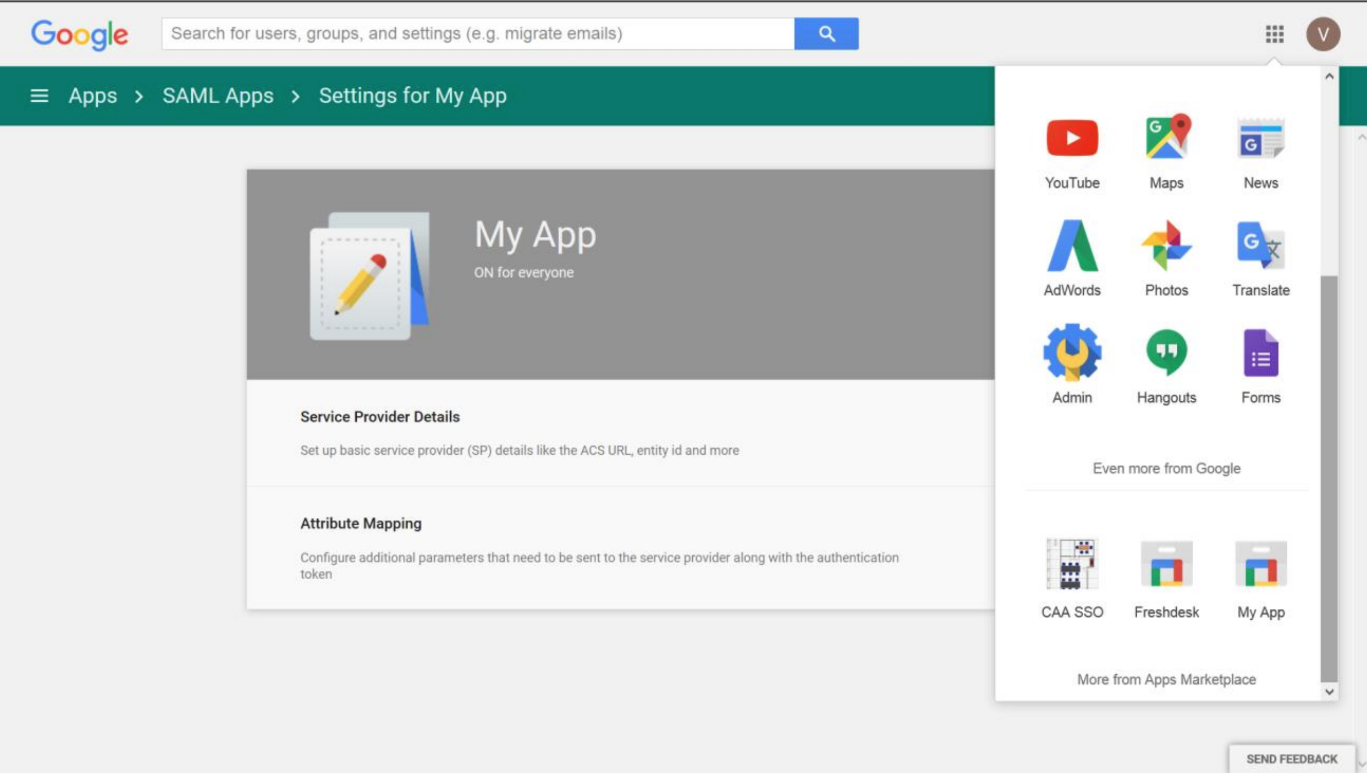
Task: Launch Google News icon
Action: point(1260,138)
